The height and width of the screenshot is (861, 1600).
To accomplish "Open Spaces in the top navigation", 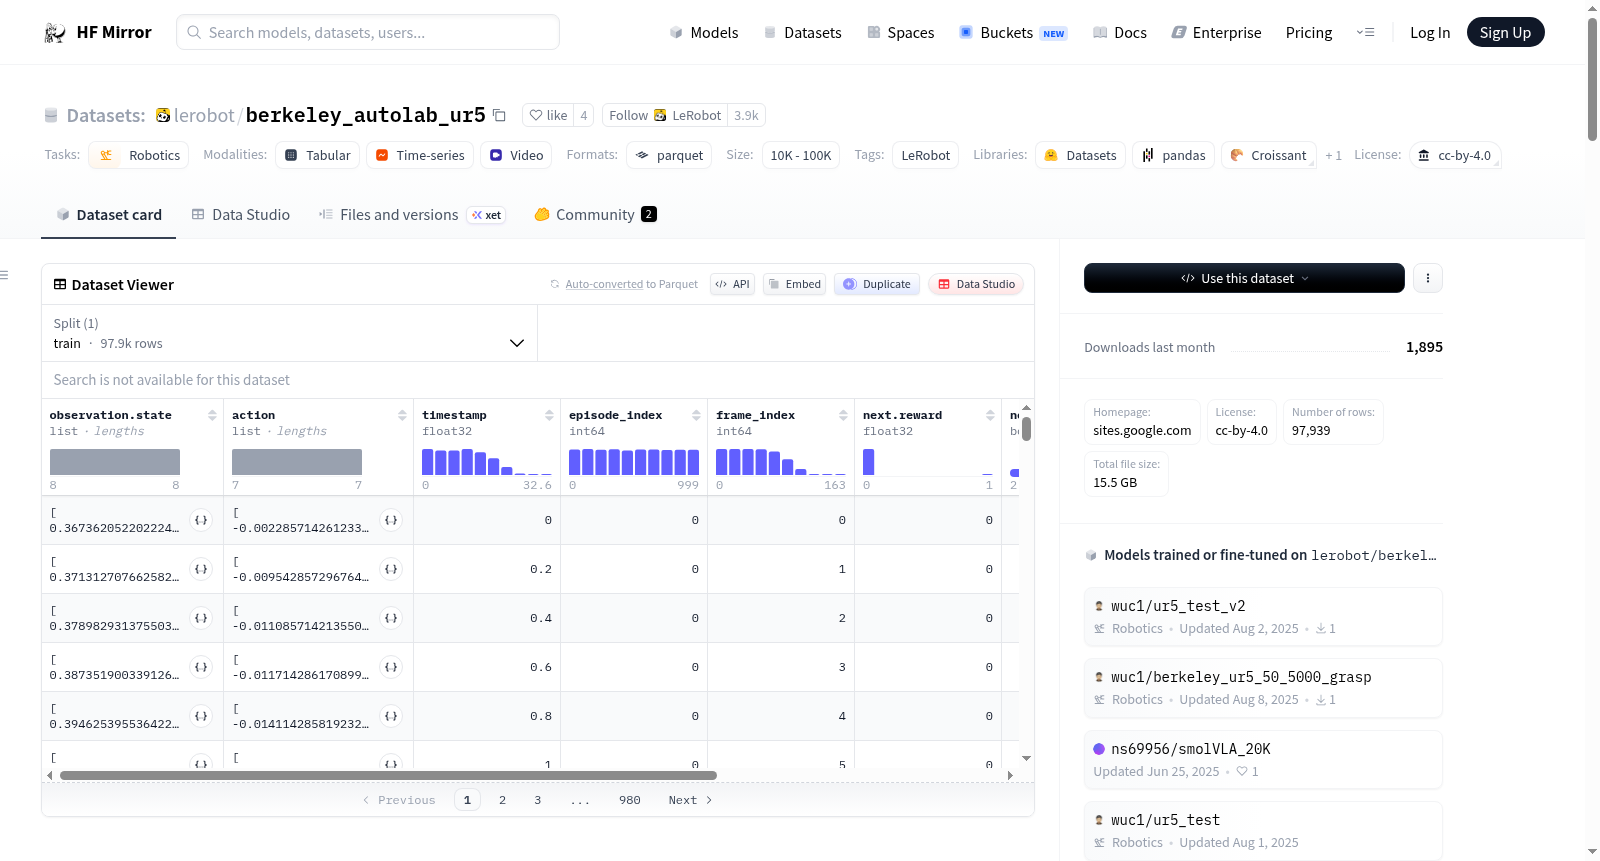I will (901, 33).
